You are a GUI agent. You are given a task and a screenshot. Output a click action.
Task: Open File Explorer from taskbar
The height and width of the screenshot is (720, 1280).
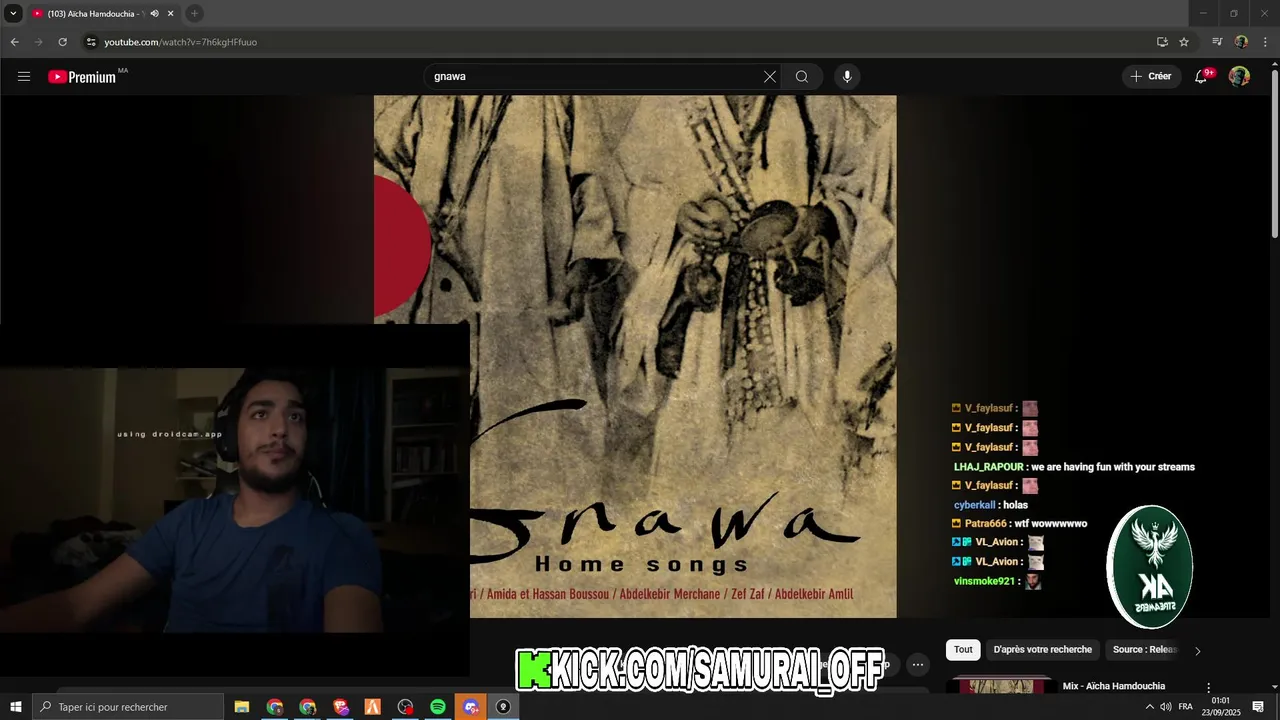[x=242, y=707]
